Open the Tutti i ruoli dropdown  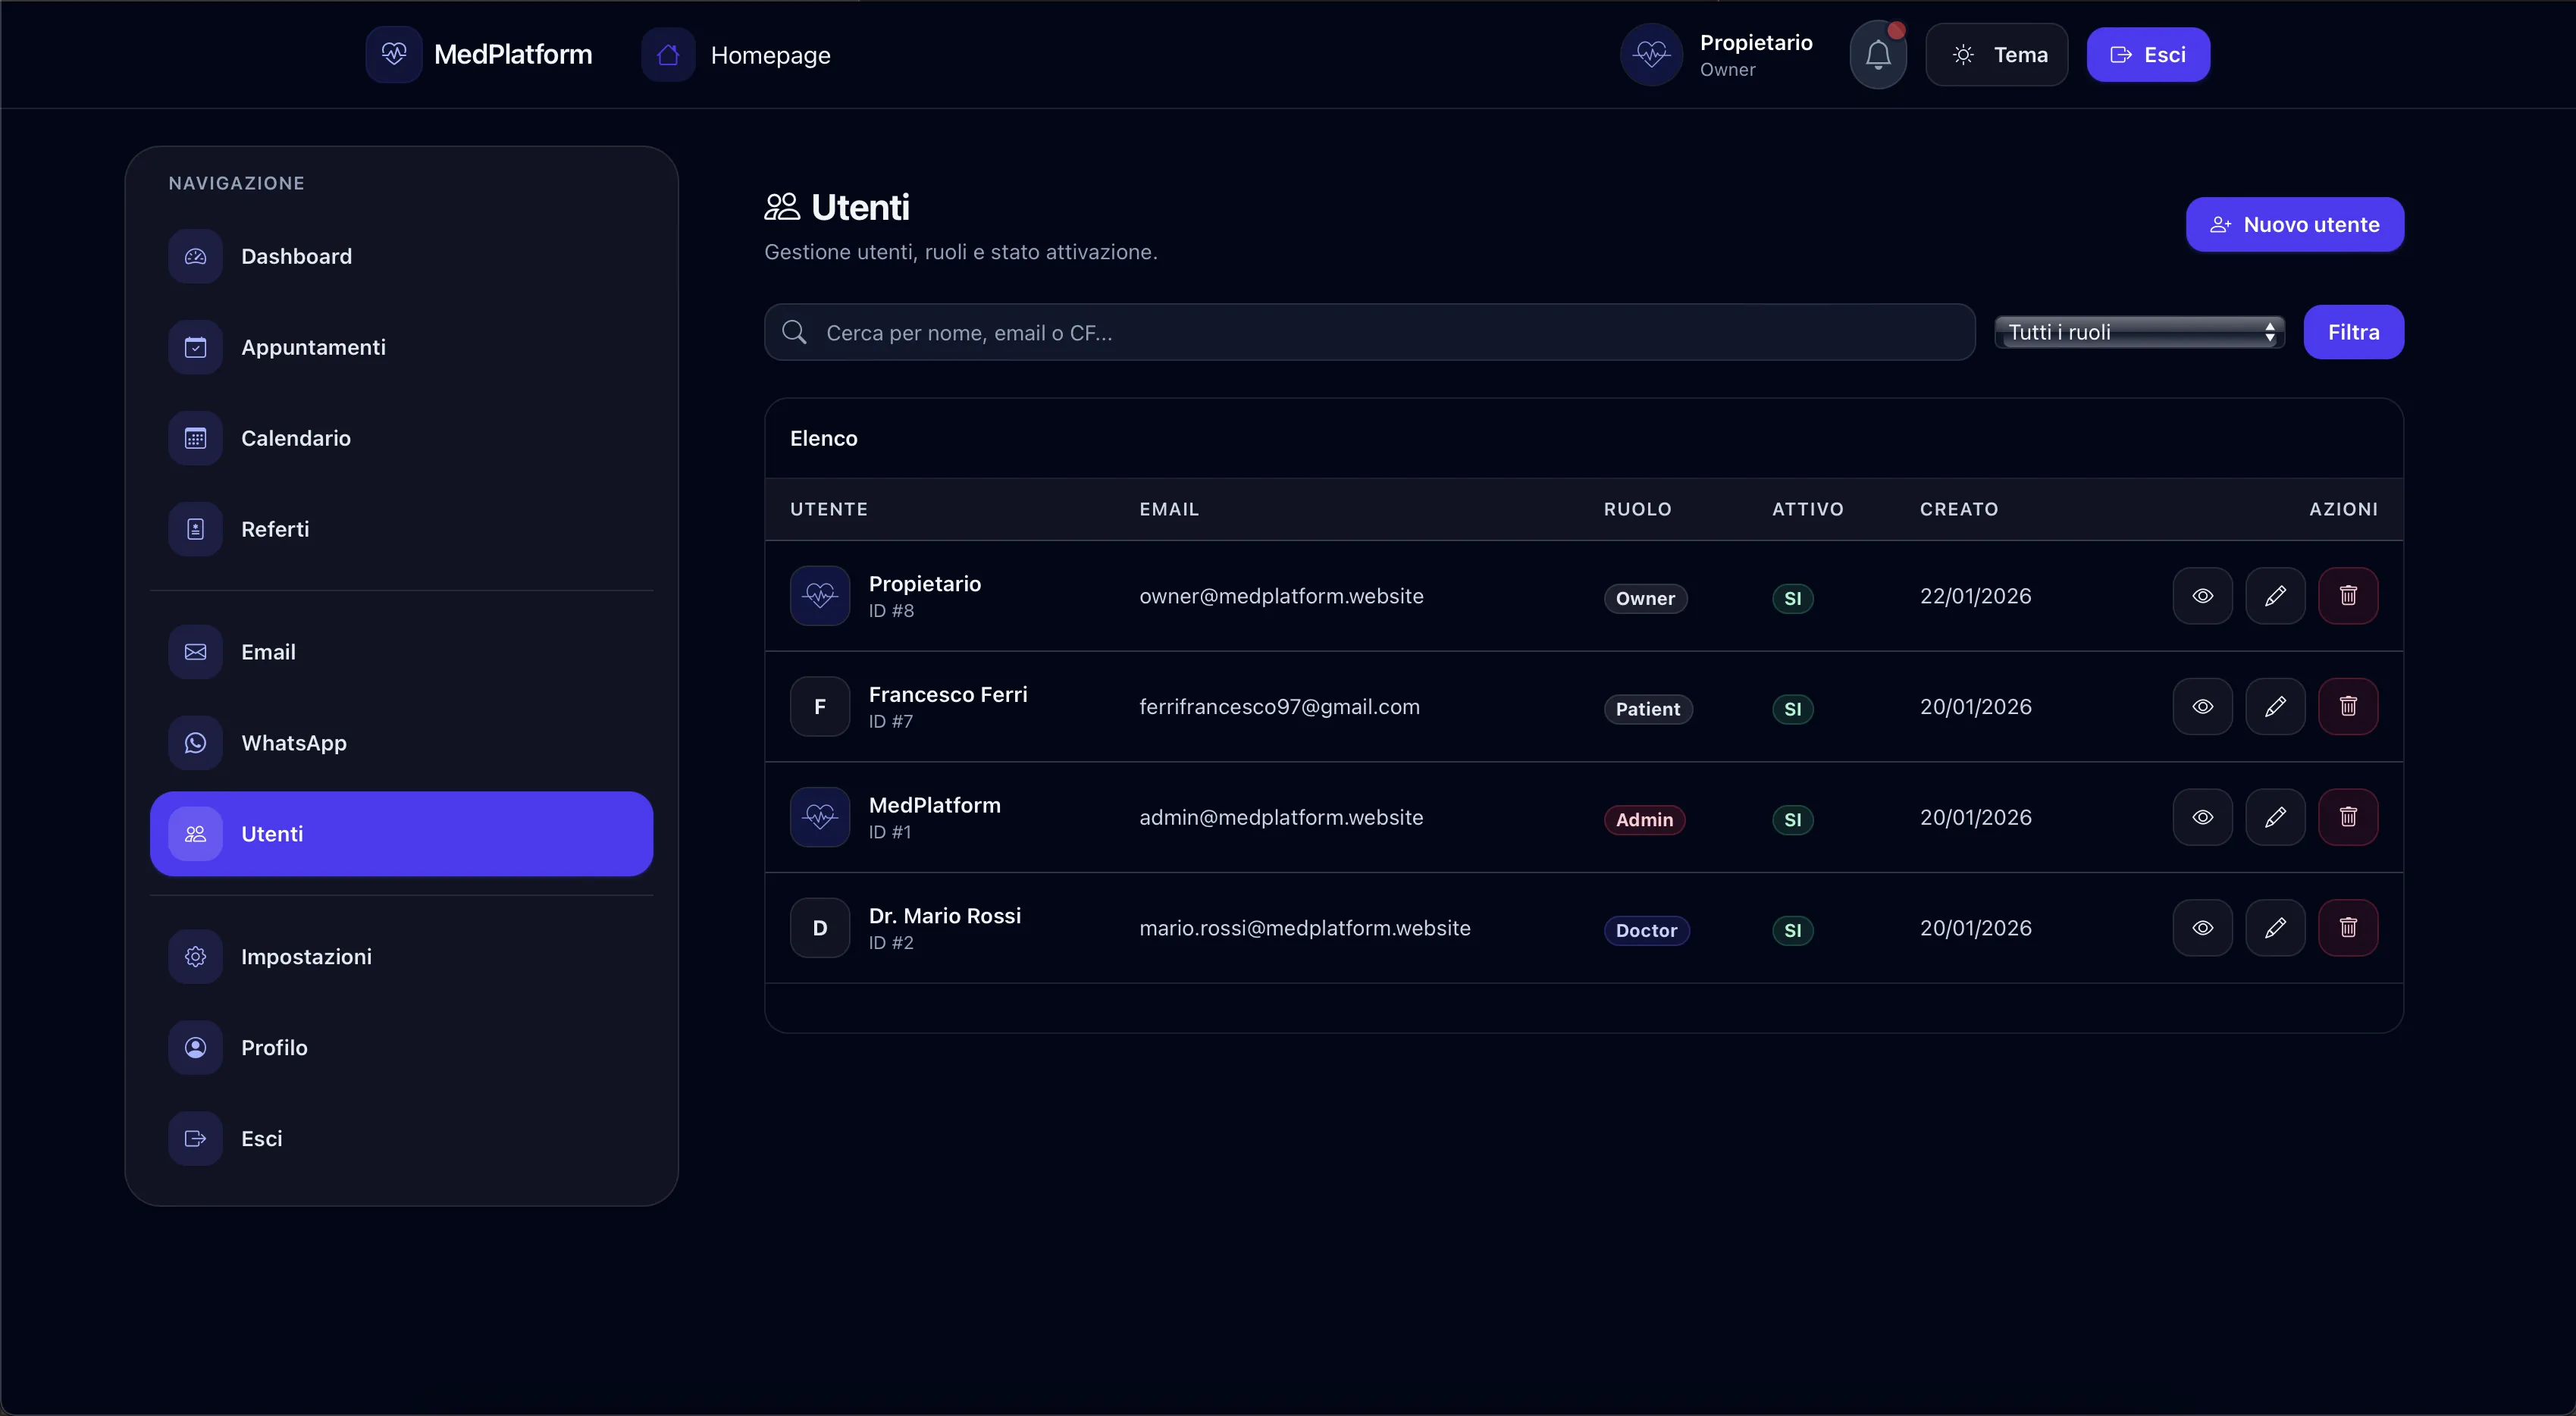click(x=2139, y=332)
